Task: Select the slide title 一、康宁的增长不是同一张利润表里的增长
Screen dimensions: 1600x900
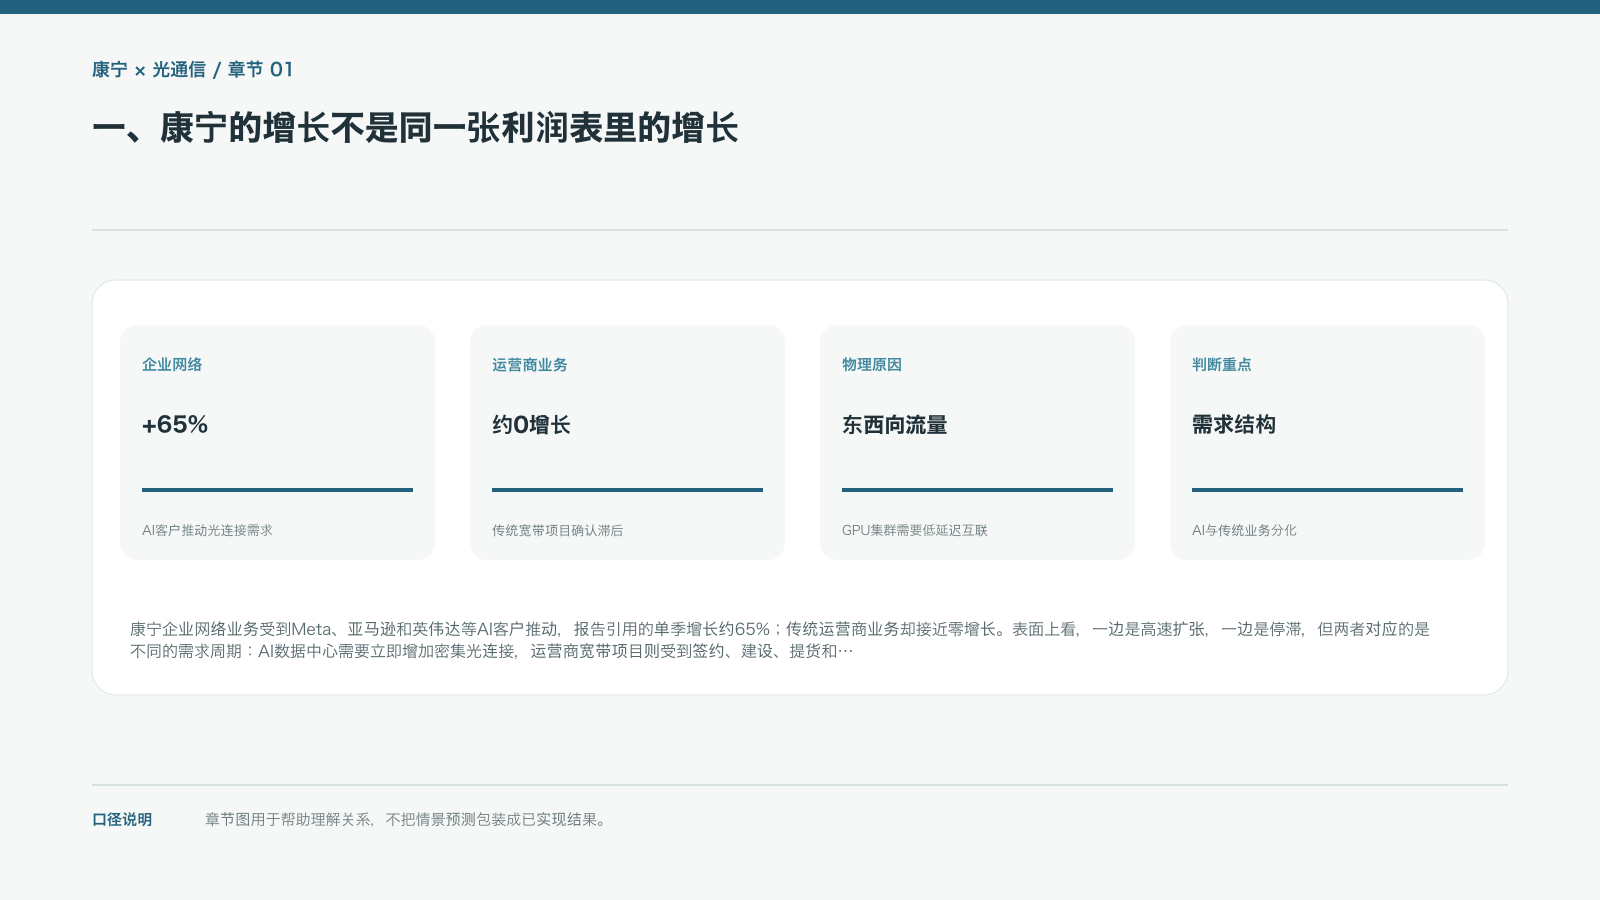Action: pyautogui.click(x=415, y=128)
